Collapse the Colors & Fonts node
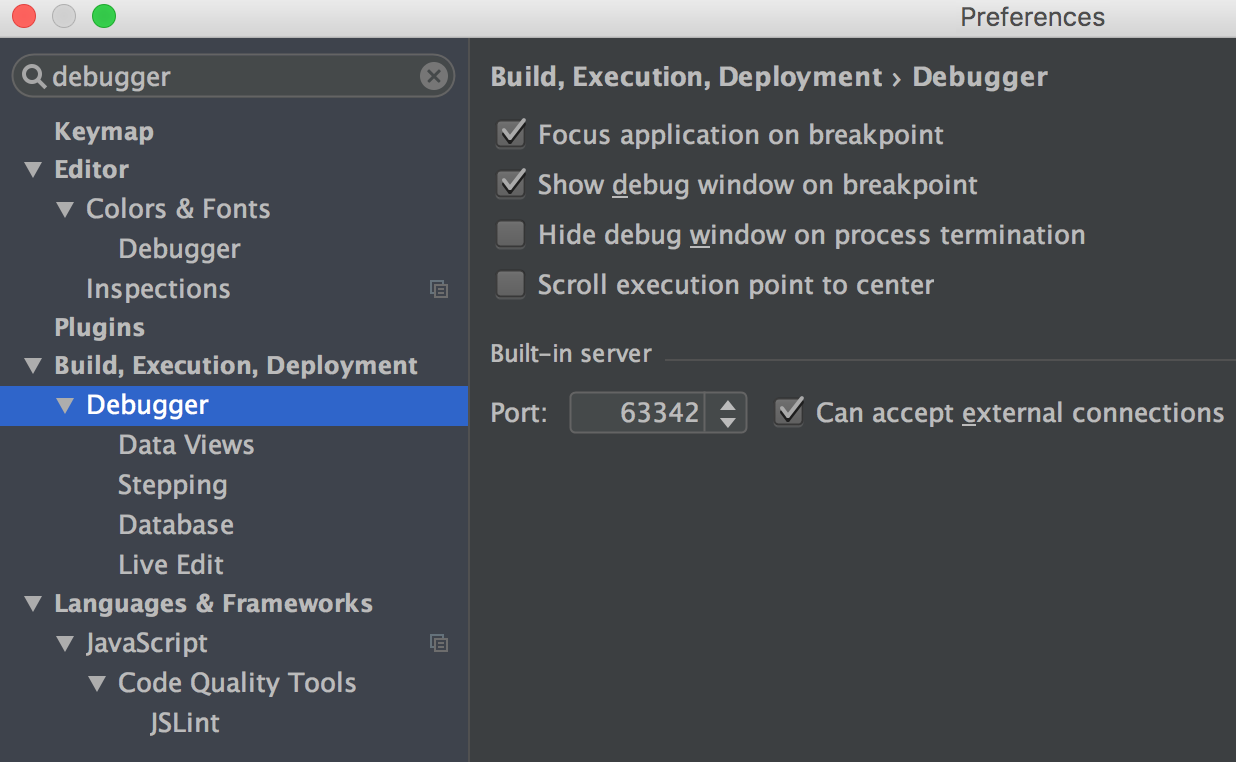 pos(65,208)
